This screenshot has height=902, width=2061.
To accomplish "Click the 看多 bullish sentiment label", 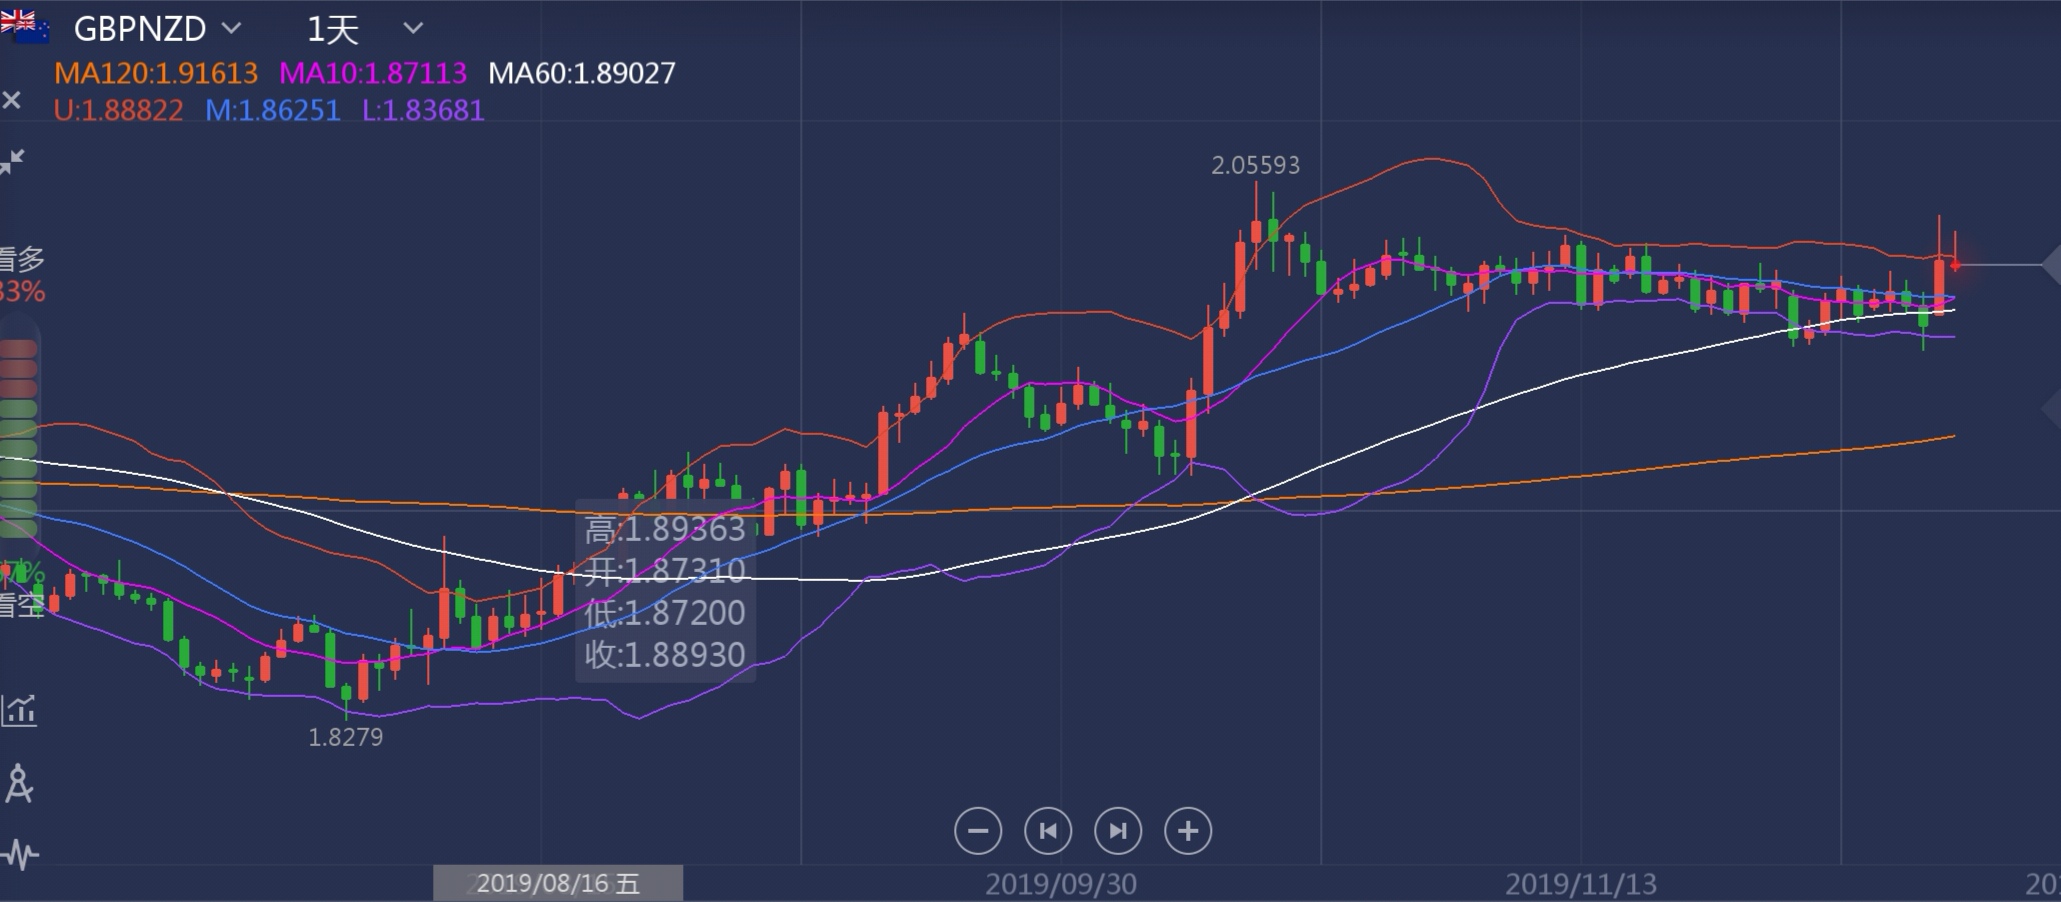I will pyautogui.click(x=22, y=259).
